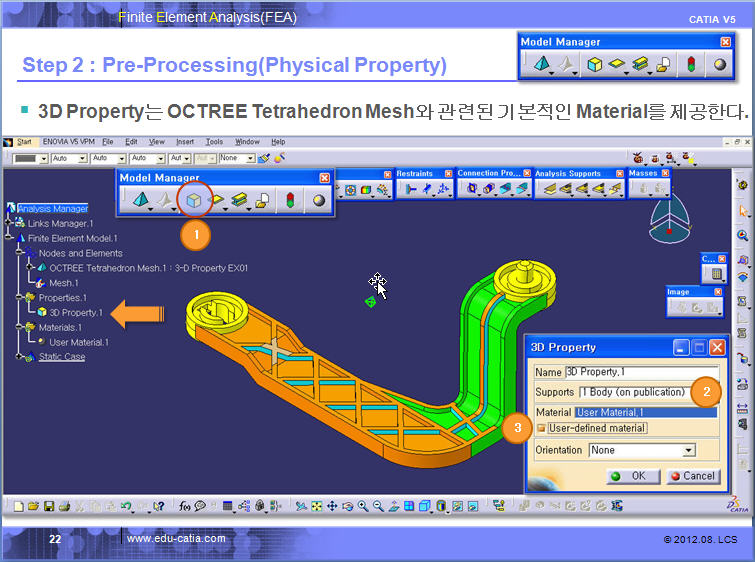Click last icon in Analysis Supports toolbar

click(615, 189)
